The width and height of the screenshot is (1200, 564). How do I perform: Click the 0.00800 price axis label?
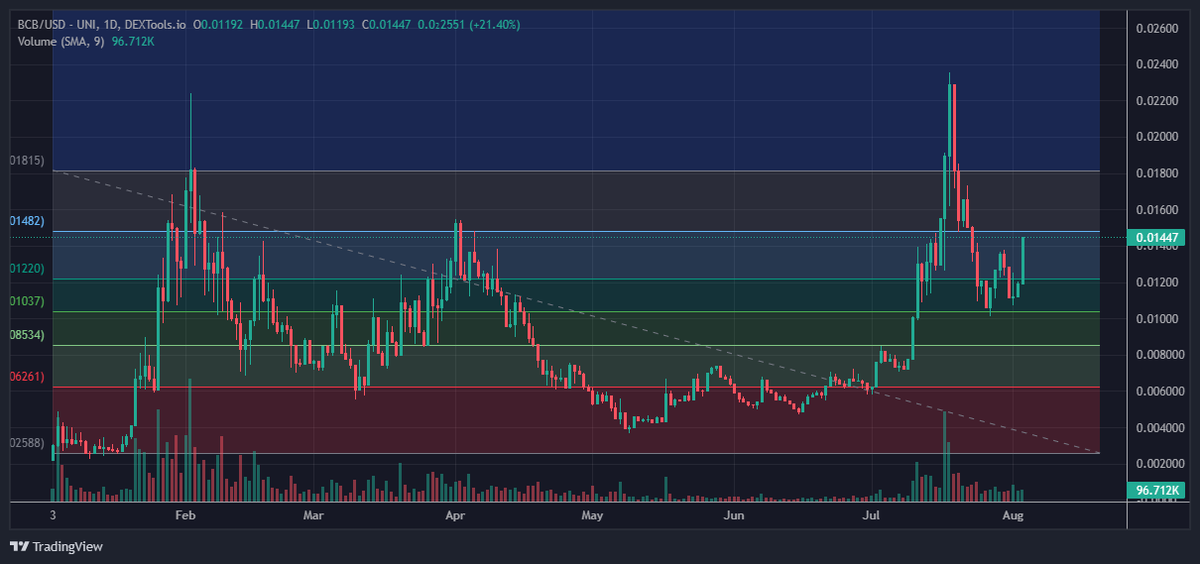coord(1158,354)
